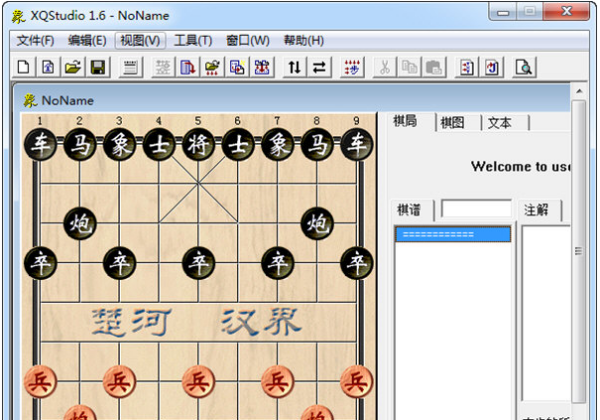Open the 窗口(W) menu
The height and width of the screenshot is (420, 600).
tap(247, 41)
